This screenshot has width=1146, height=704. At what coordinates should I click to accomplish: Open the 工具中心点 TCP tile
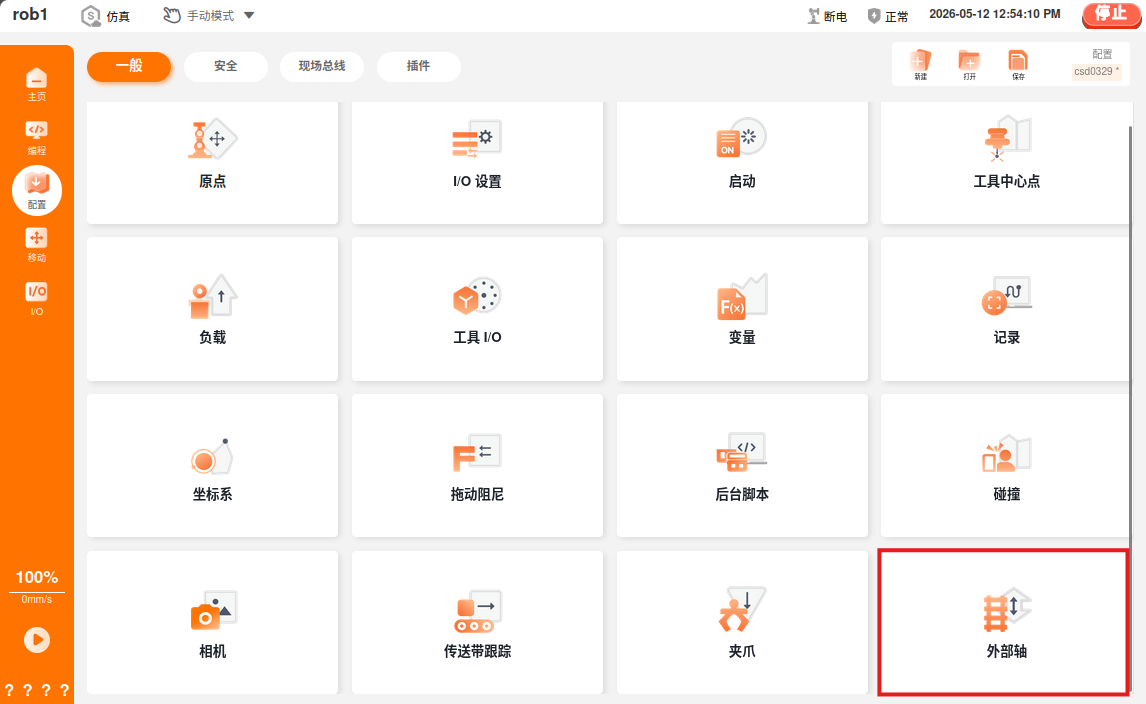(1006, 162)
